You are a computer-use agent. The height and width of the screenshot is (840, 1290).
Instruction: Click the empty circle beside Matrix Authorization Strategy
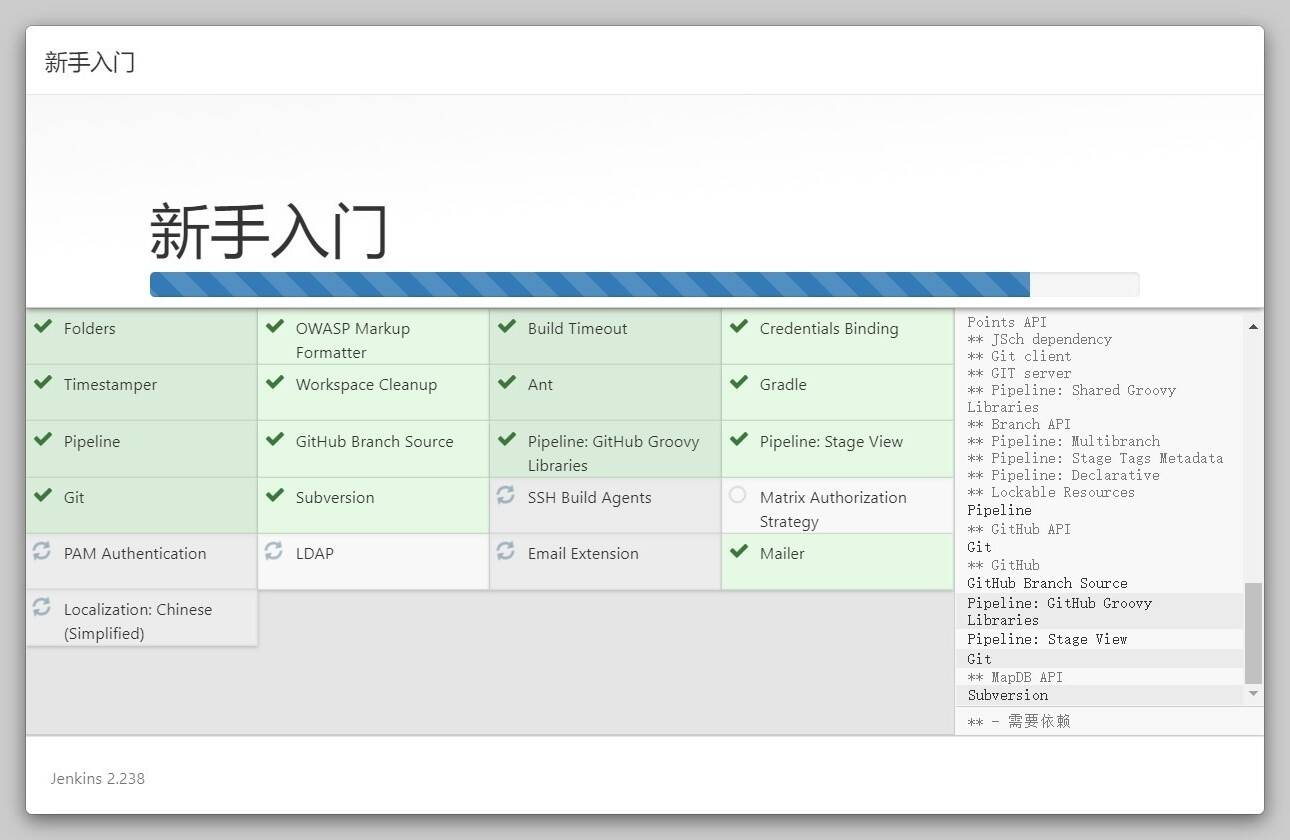(x=738, y=495)
